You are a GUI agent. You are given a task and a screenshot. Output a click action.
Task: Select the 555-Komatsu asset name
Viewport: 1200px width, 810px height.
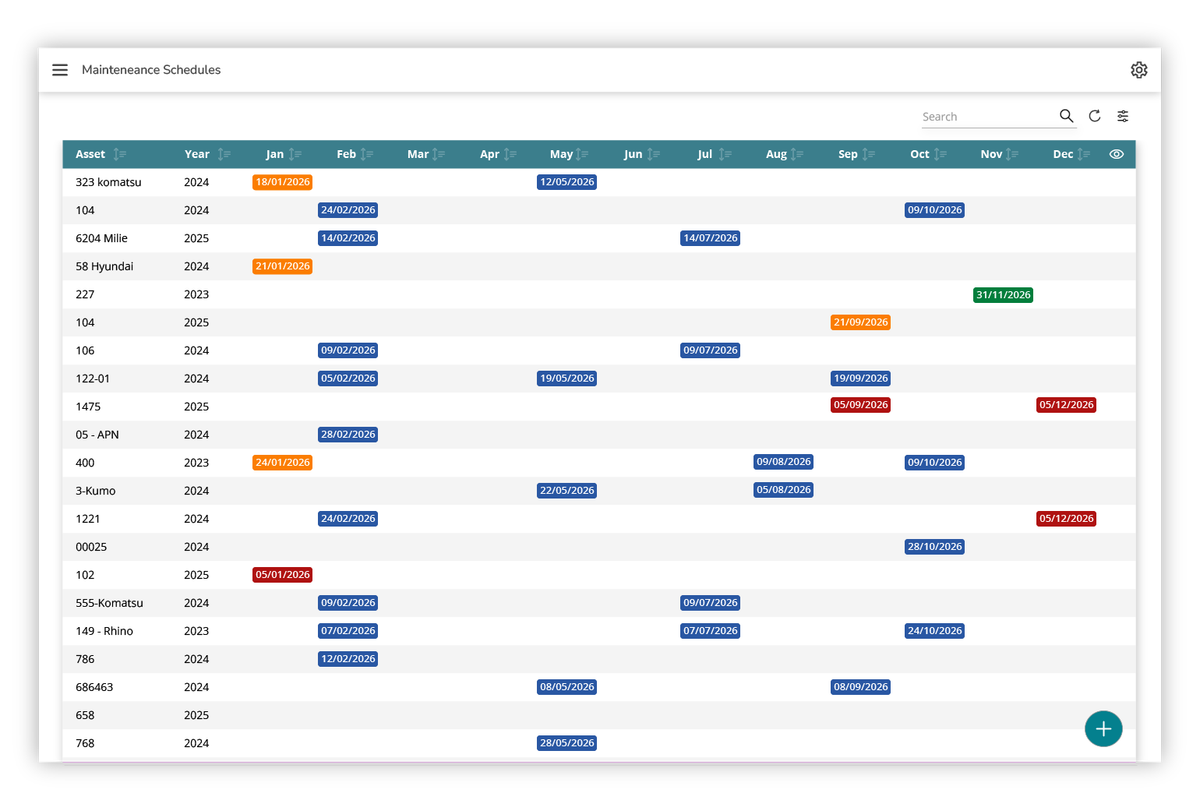[x=107, y=603]
